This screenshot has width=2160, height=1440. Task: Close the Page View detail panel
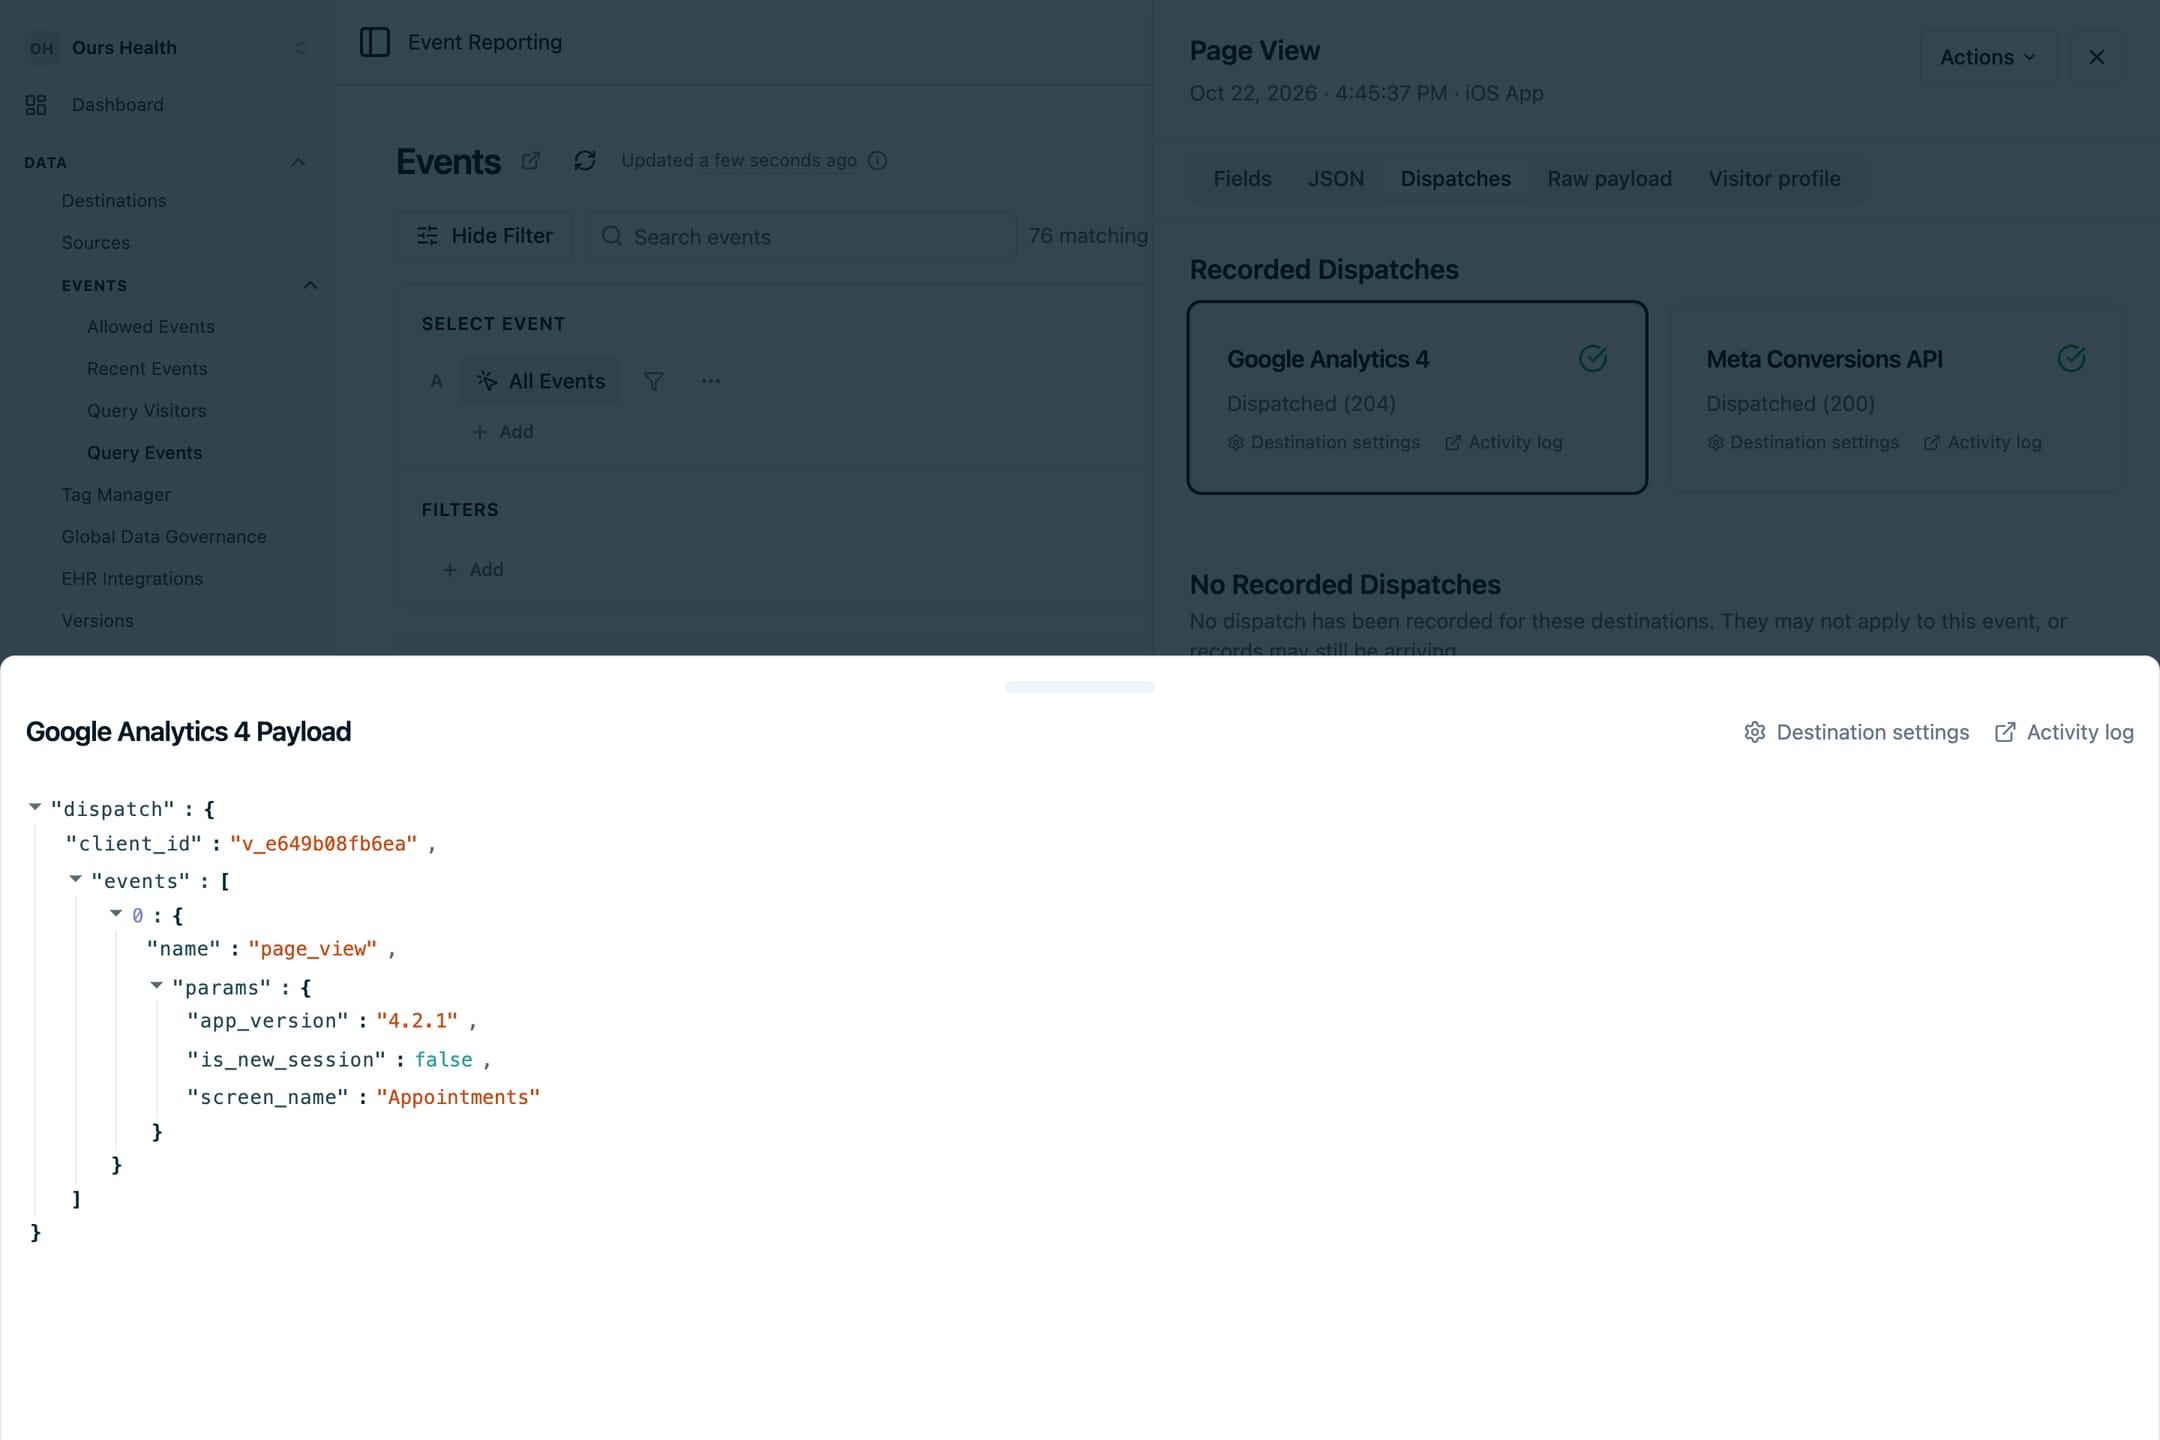coord(2097,57)
